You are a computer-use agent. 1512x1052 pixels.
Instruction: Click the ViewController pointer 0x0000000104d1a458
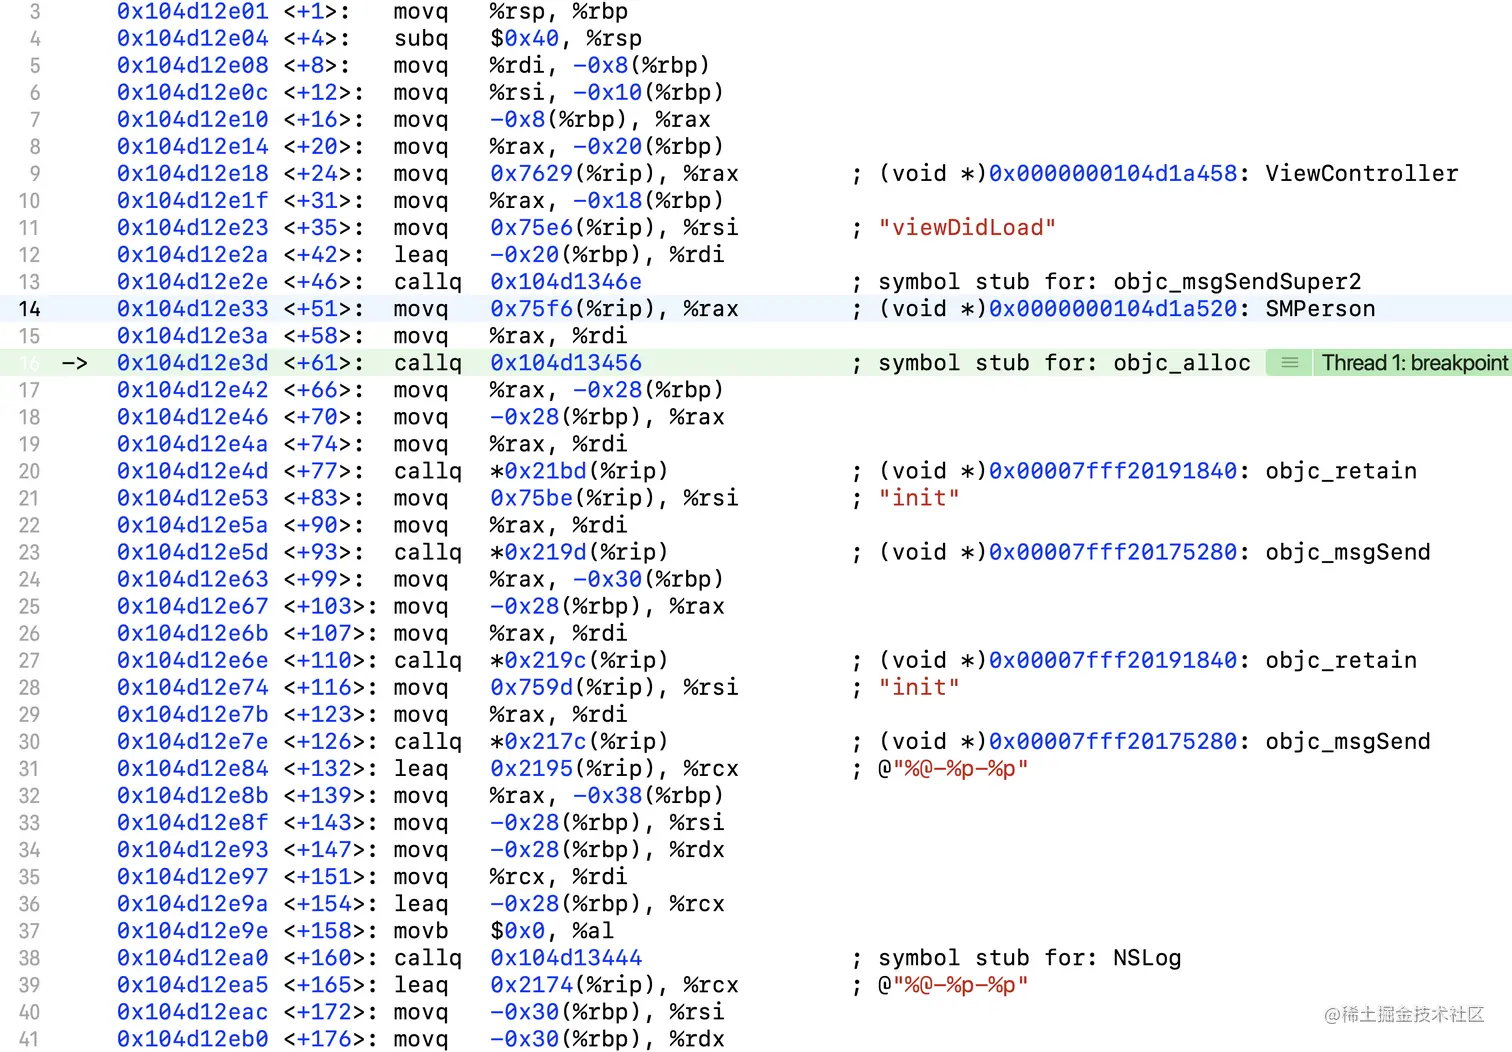click(x=1112, y=173)
